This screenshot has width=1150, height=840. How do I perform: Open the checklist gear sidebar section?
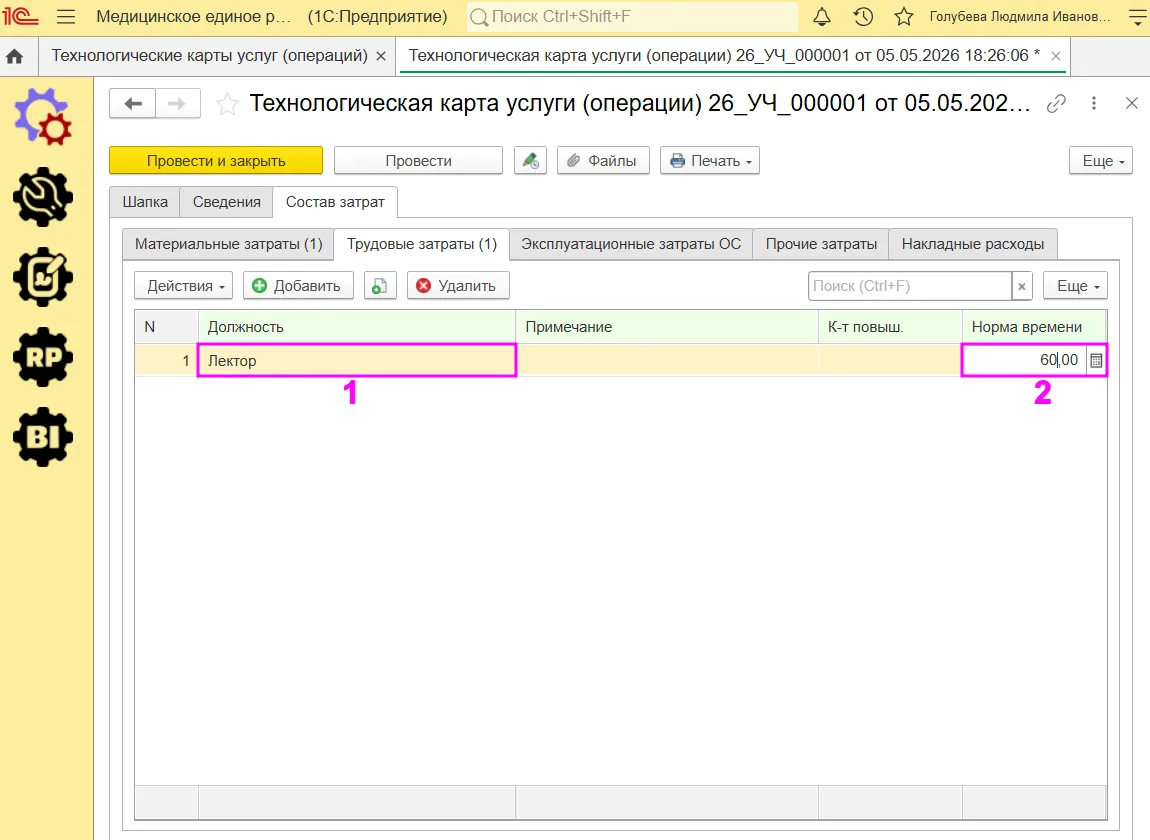click(43, 277)
